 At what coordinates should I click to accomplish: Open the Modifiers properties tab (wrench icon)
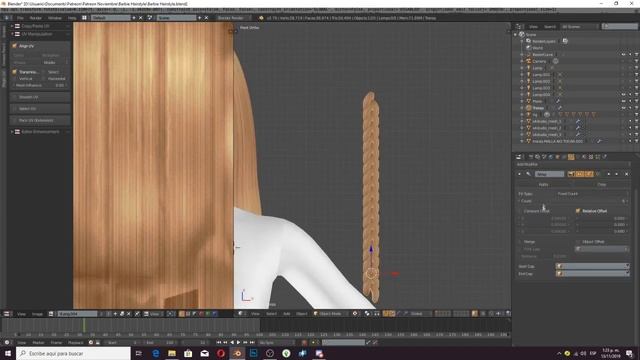coord(571,157)
